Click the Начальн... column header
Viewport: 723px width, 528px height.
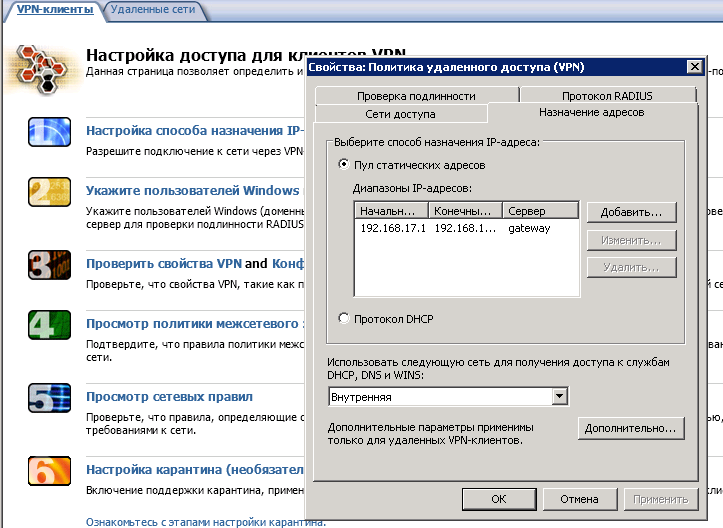point(392,210)
